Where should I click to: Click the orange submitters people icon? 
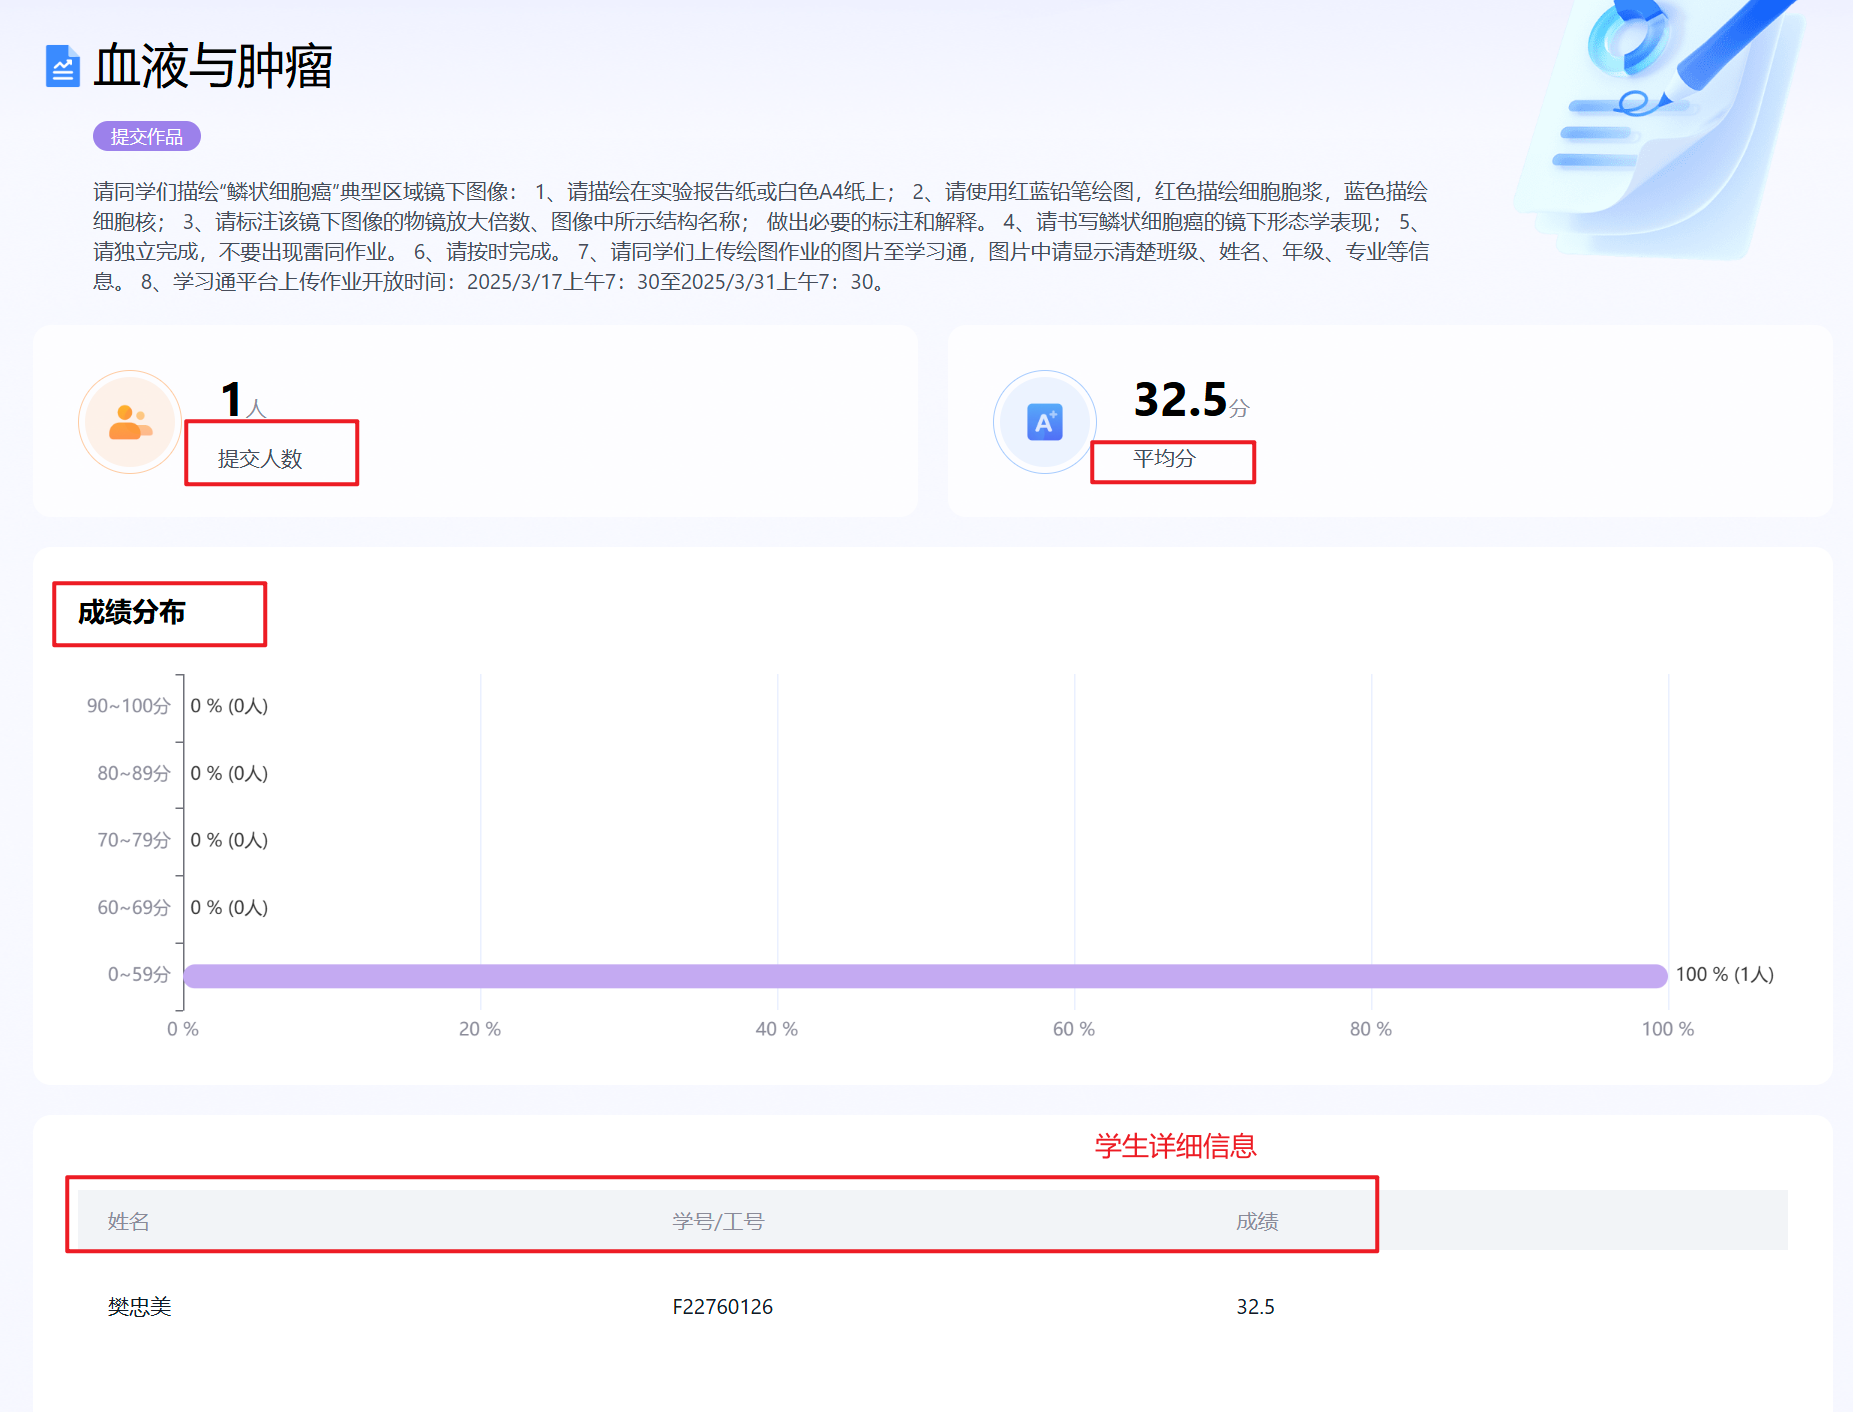click(x=130, y=422)
